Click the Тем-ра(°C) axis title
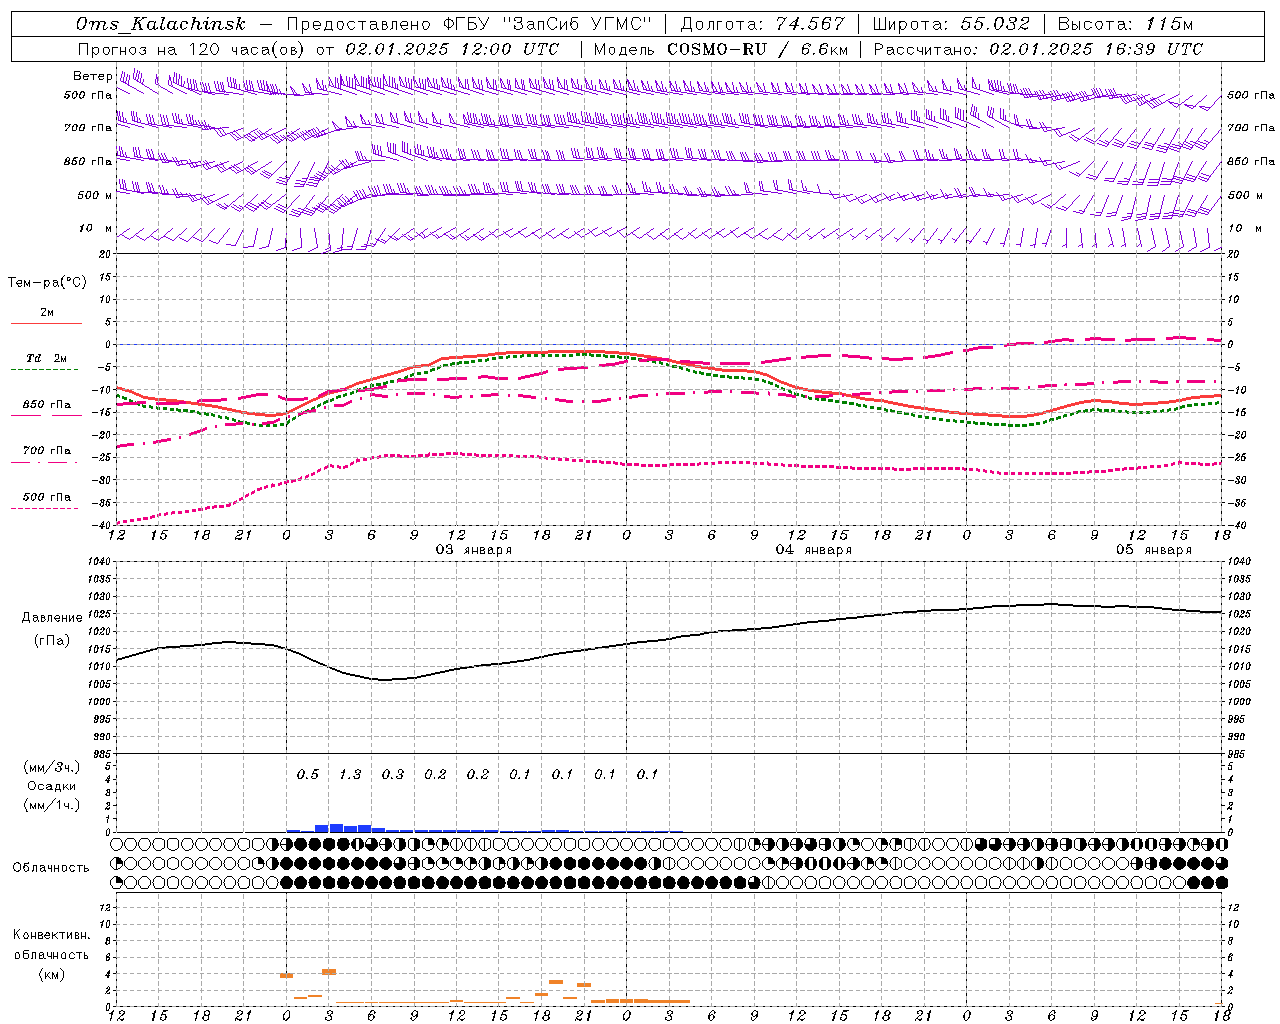Screen dimensions: 1280x1024 [x=47, y=283]
